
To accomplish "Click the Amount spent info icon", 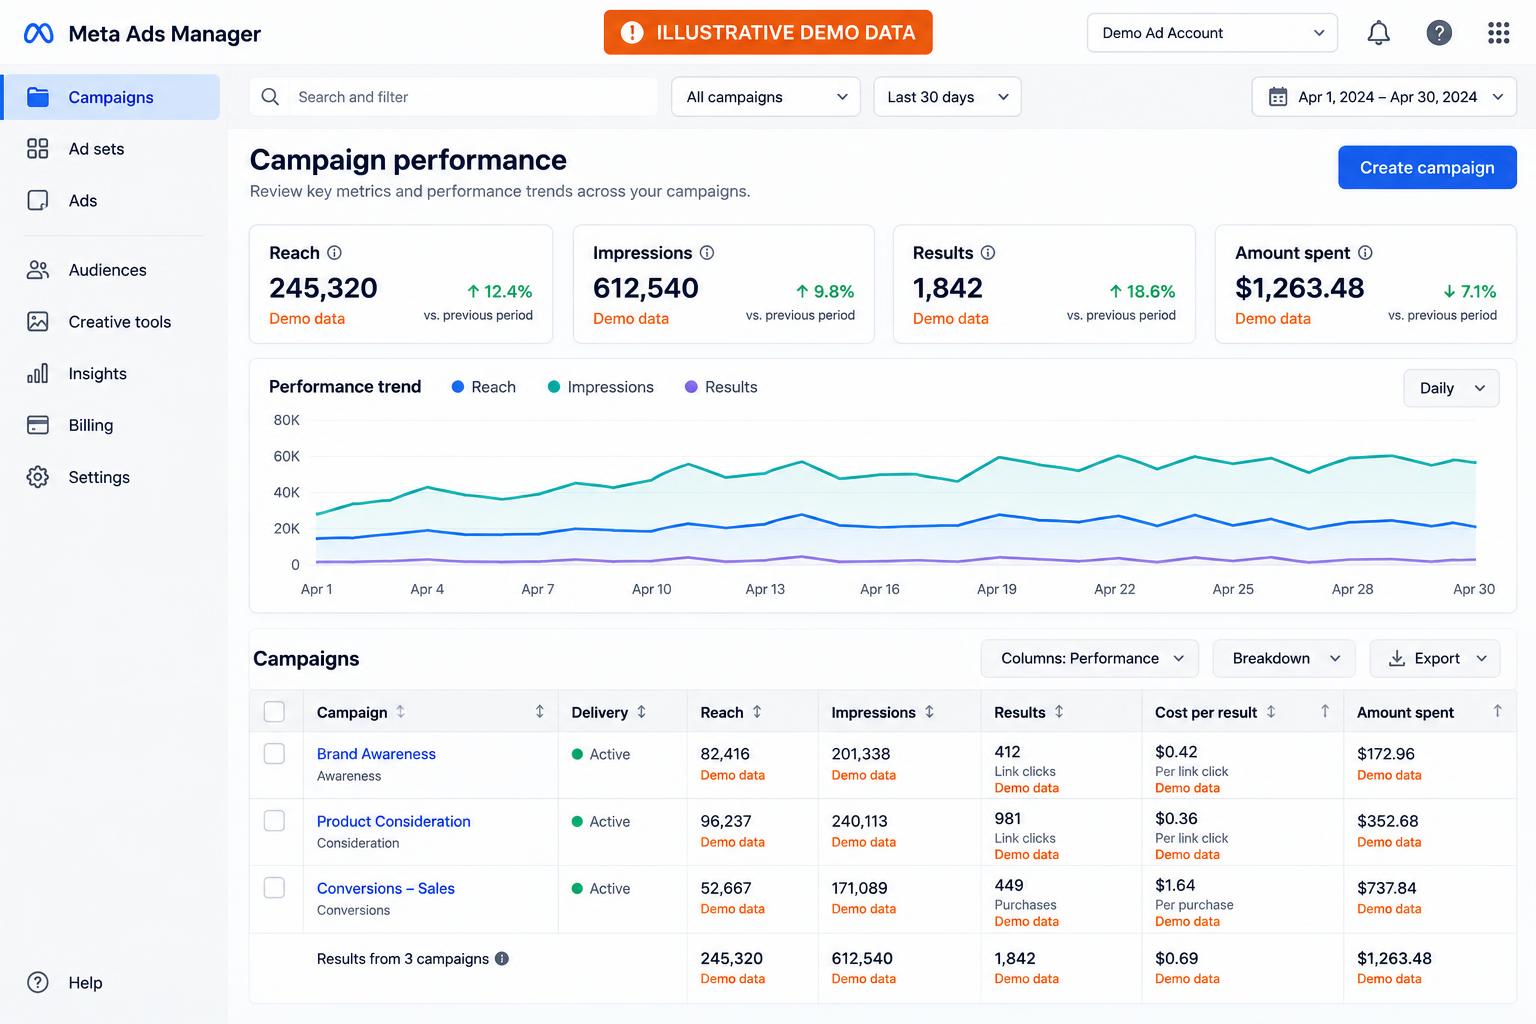I will (1365, 253).
